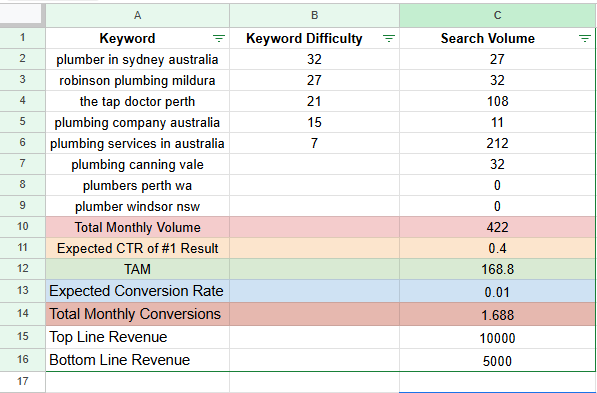Click search volume value 108

pyautogui.click(x=498, y=101)
